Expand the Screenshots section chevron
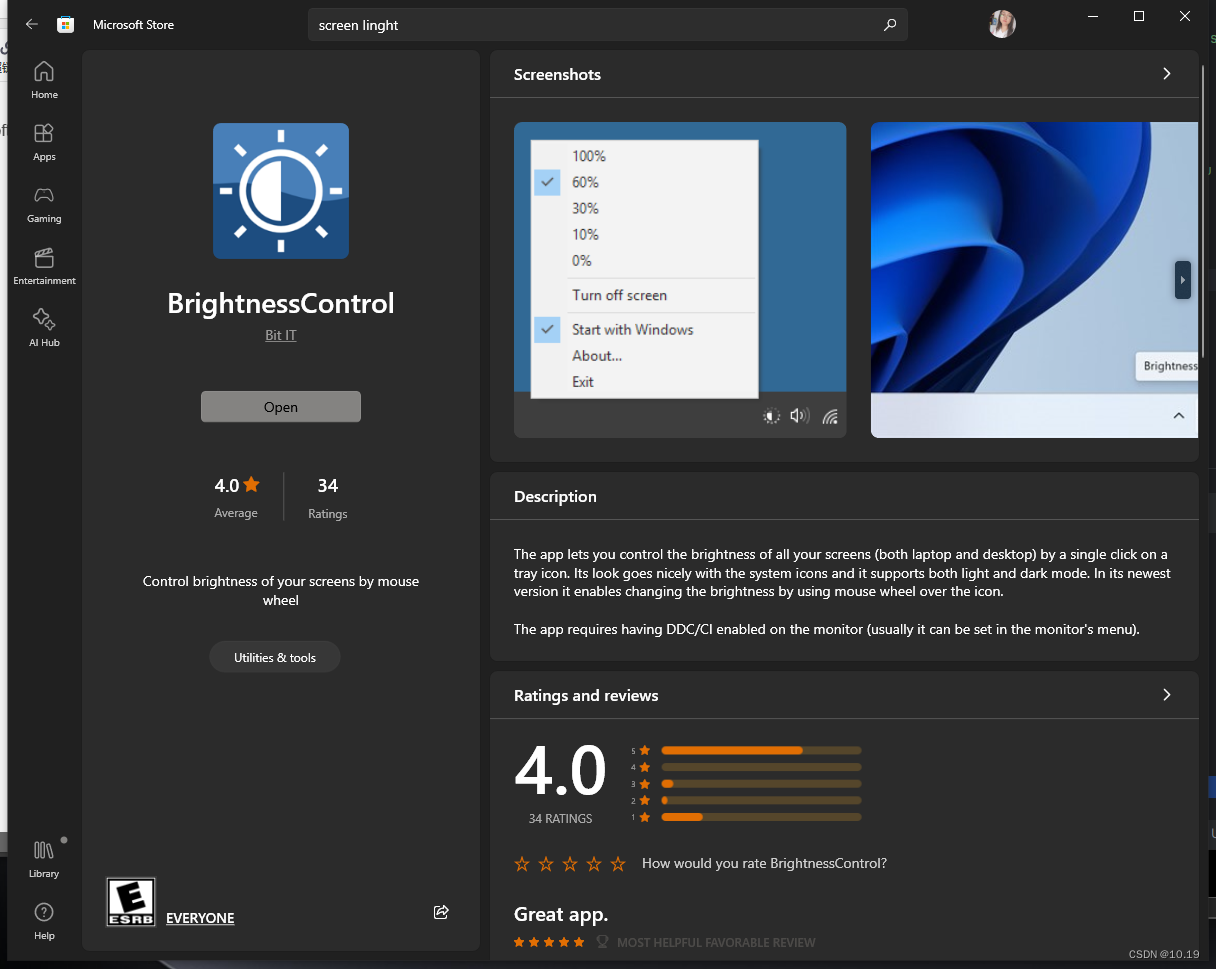The image size is (1216, 969). [x=1166, y=74]
